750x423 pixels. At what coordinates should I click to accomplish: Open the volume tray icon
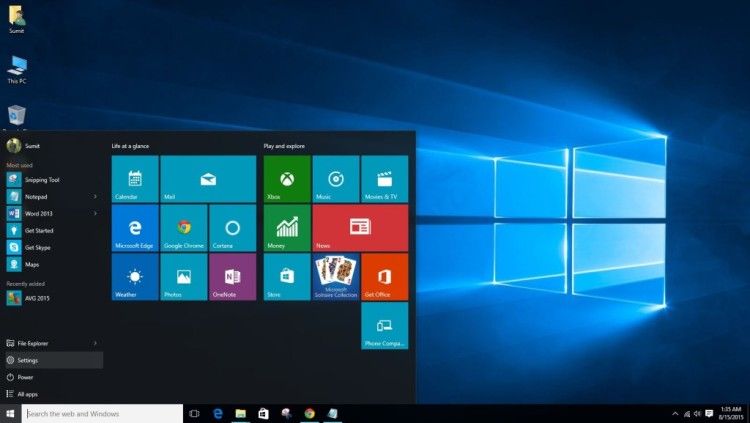[697, 414]
